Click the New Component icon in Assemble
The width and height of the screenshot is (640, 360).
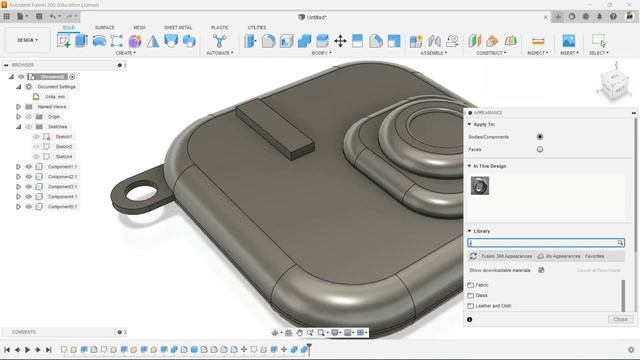tap(416, 41)
